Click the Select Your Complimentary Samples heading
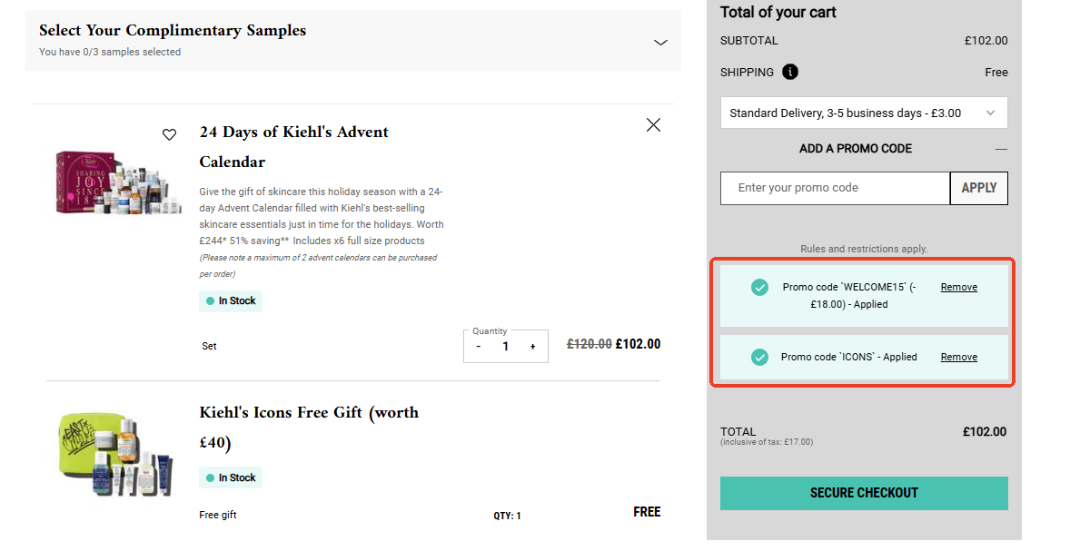The width and height of the screenshot is (1080, 551). (x=172, y=31)
